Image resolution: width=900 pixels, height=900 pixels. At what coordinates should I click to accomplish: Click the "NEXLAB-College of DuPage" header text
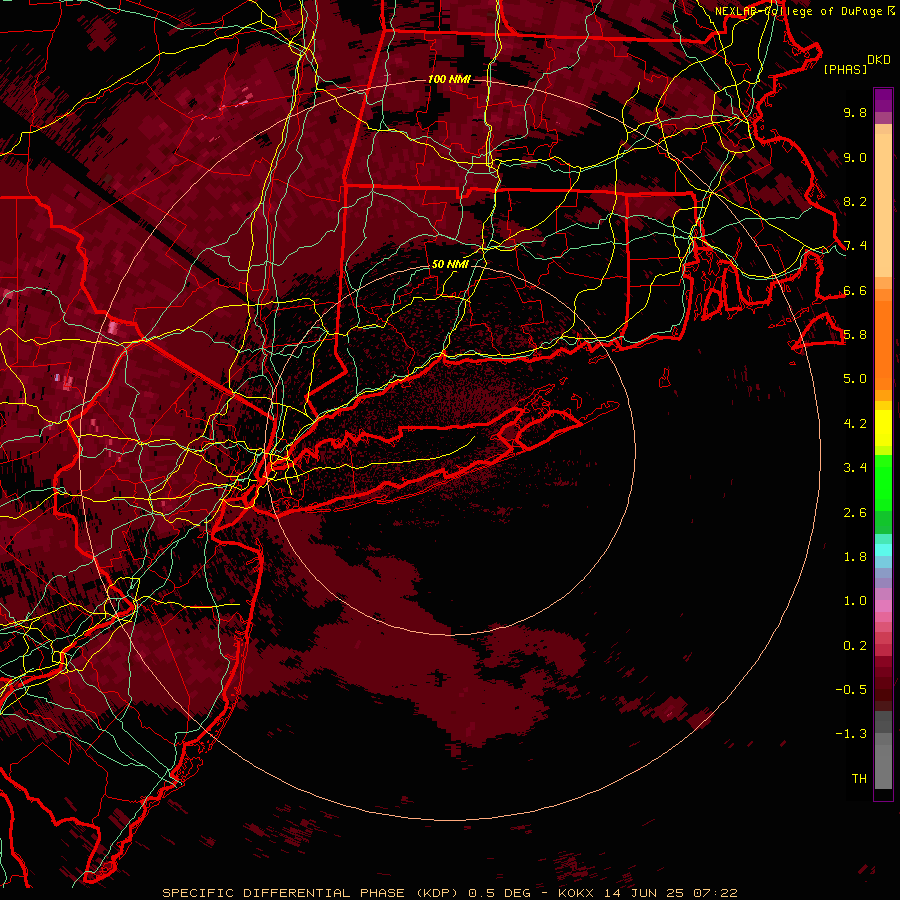[801, 11]
